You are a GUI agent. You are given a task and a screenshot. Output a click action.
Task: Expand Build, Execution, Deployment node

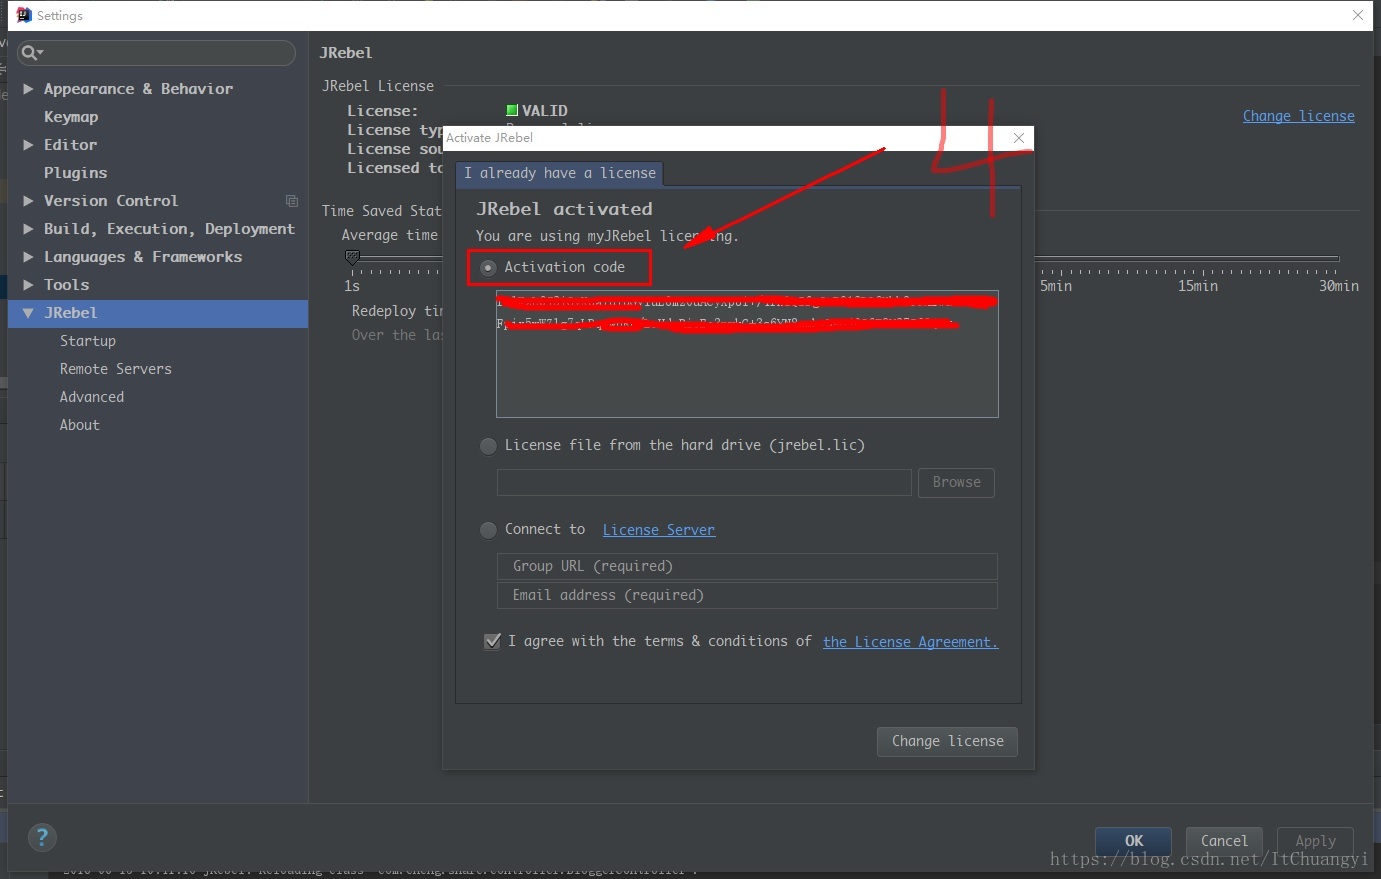click(28, 229)
